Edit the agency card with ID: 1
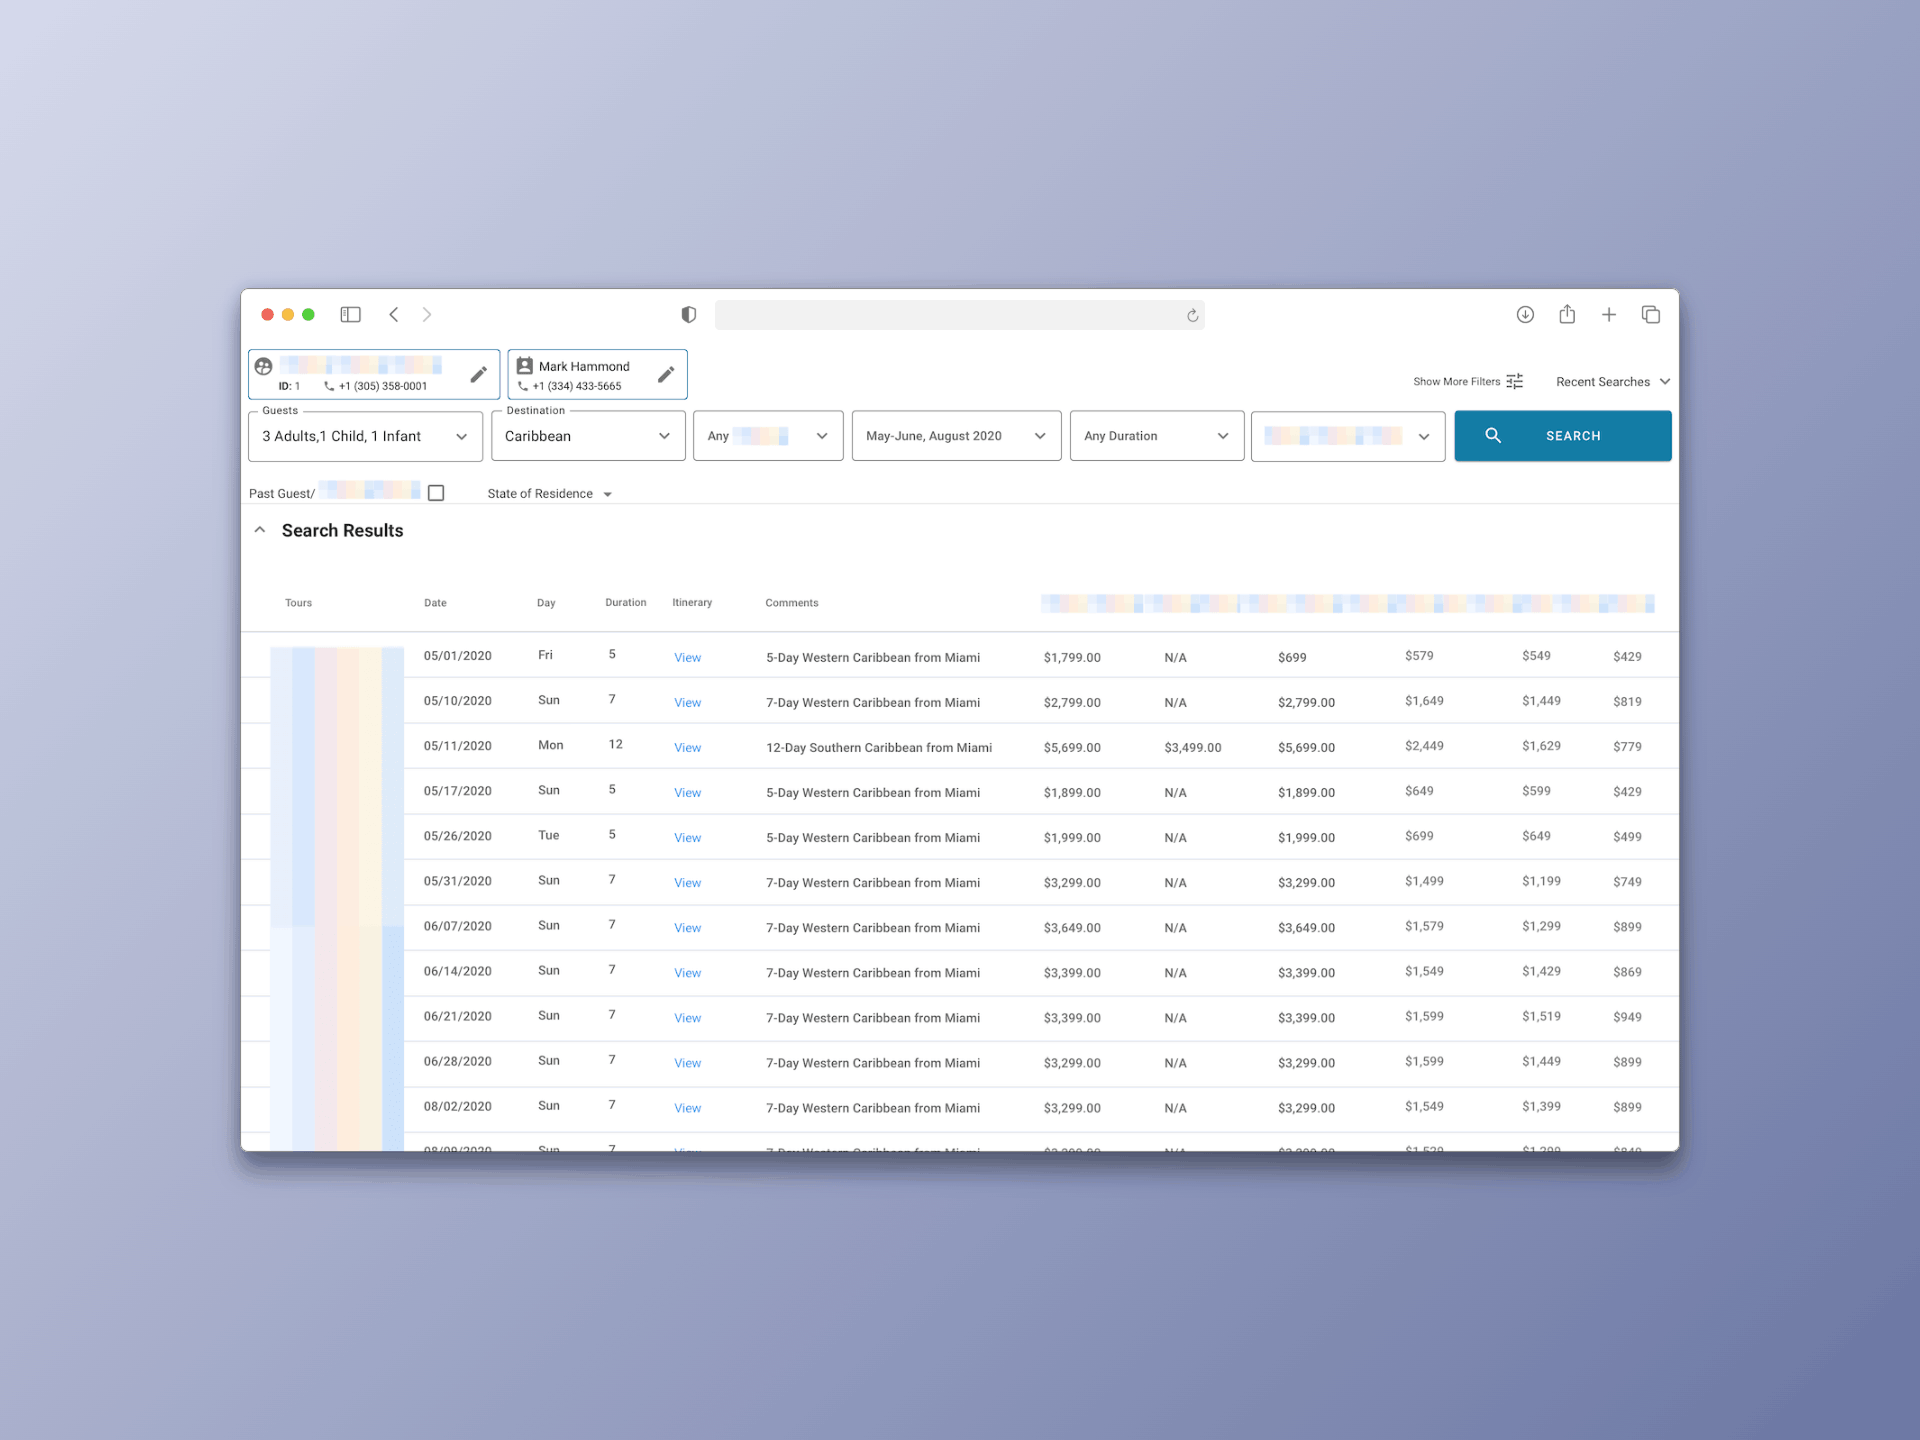Image resolution: width=1920 pixels, height=1440 pixels. [x=479, y=374]
